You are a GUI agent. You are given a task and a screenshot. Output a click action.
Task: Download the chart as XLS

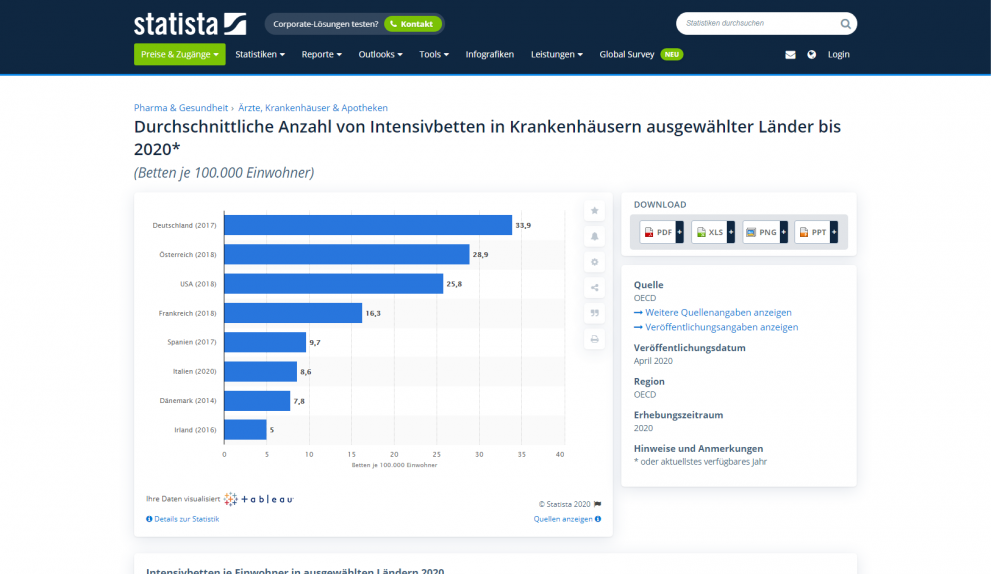tap(709, 232)
